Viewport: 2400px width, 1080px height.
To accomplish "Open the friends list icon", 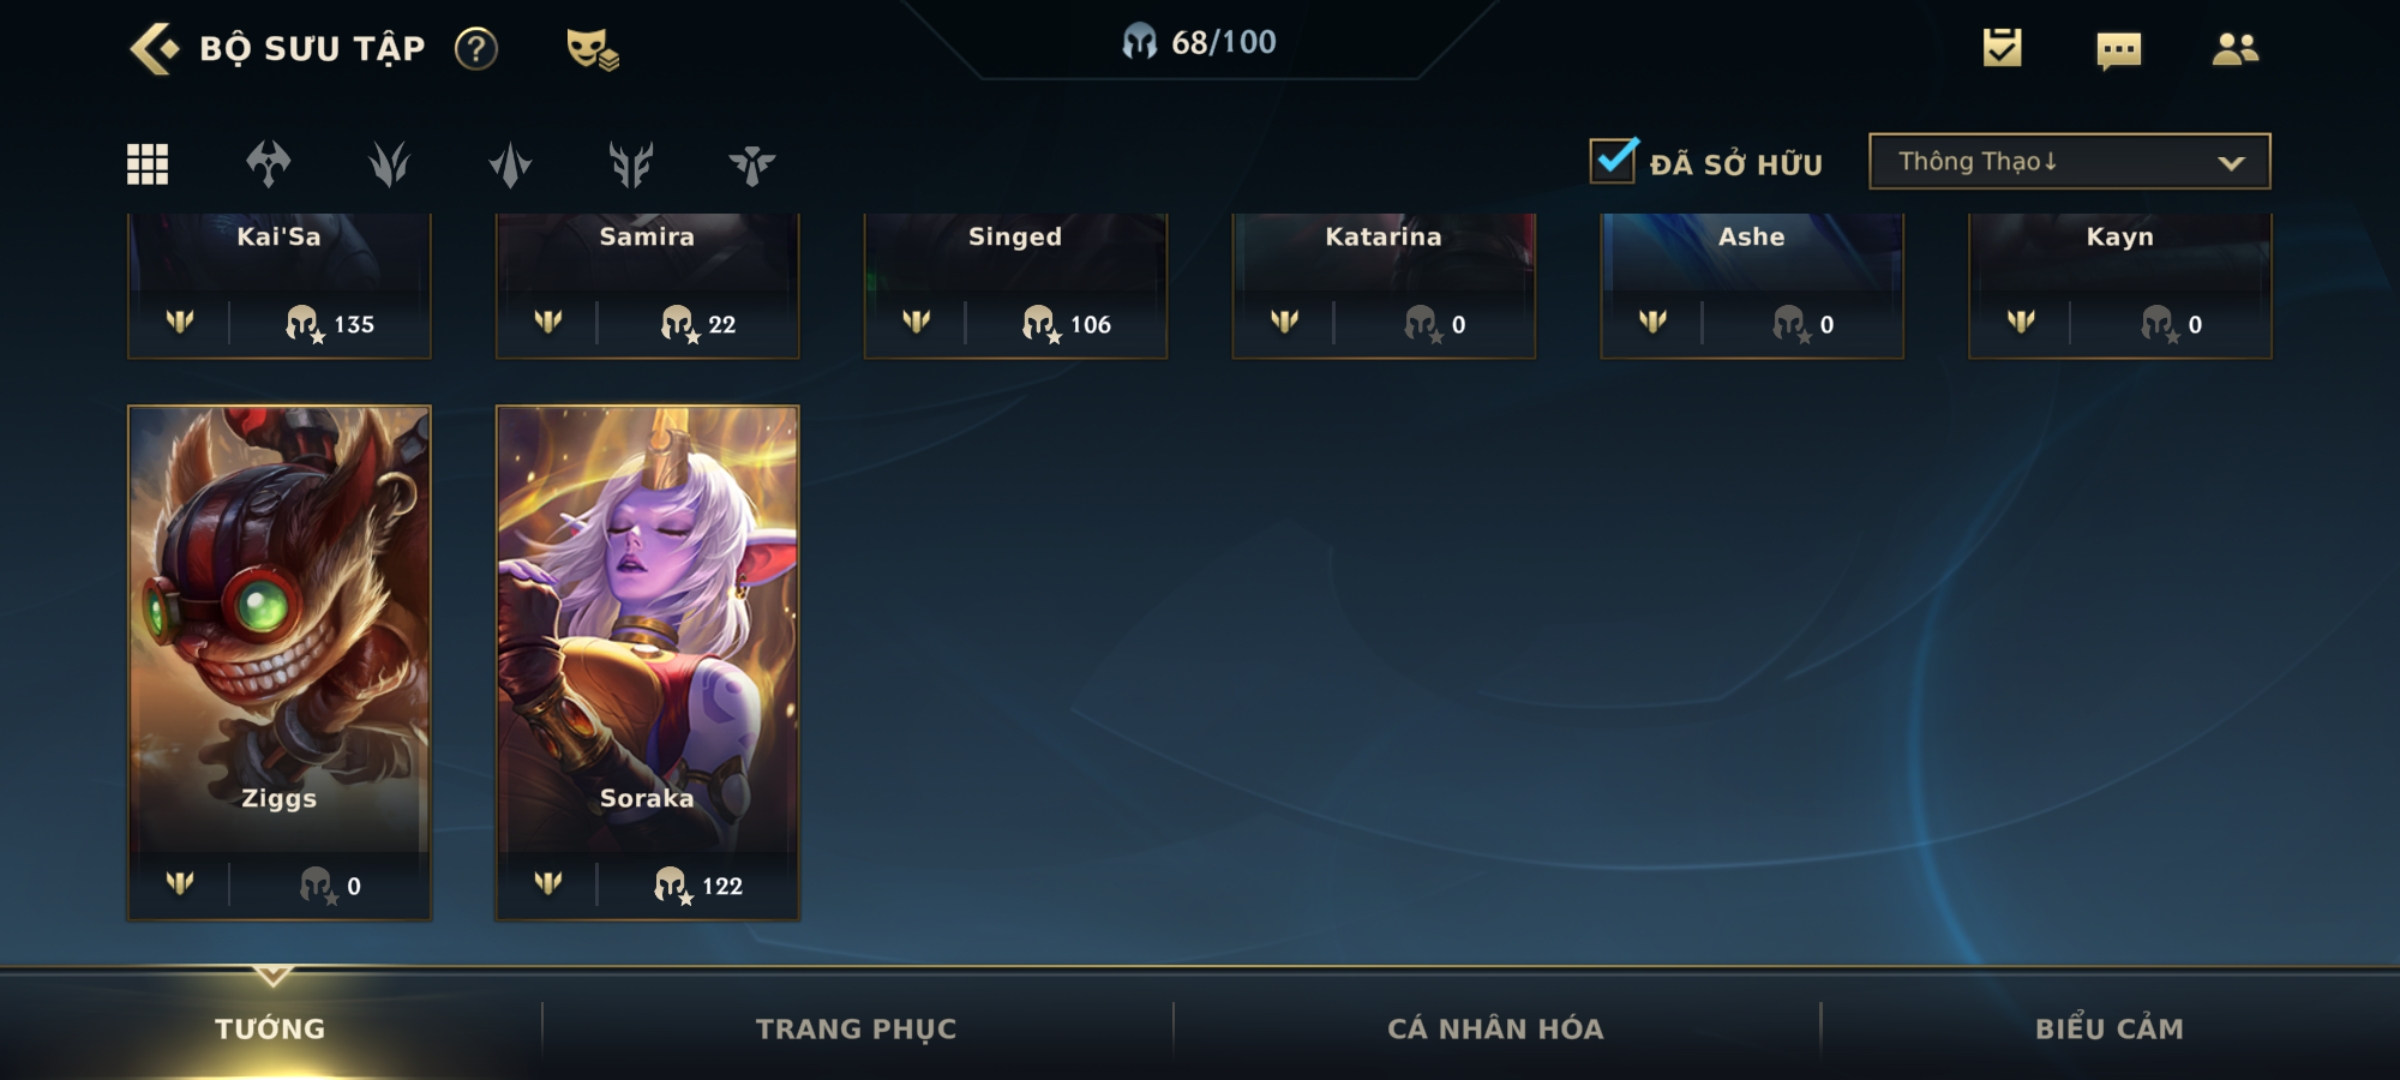I will coord(2235,48).
